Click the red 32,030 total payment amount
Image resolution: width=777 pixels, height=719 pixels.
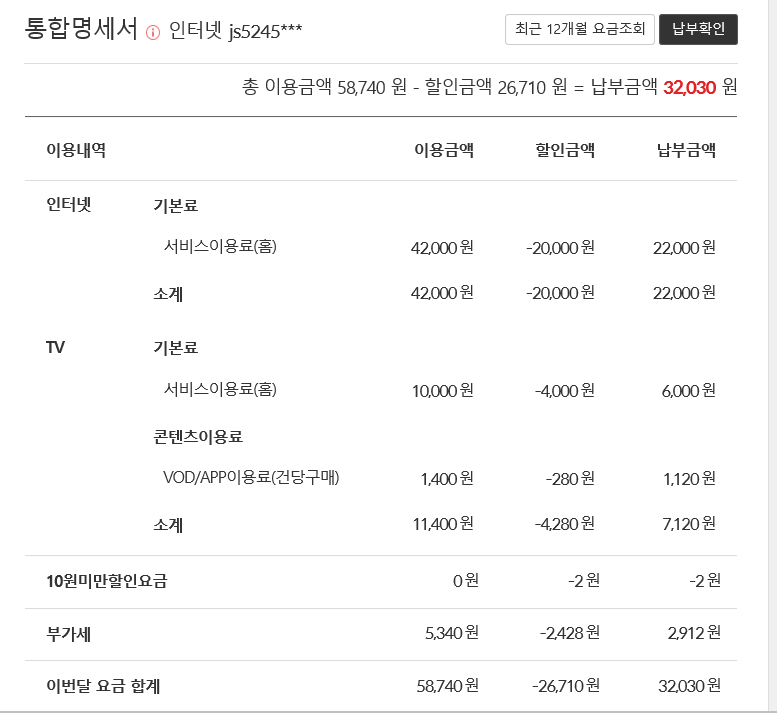689,87
